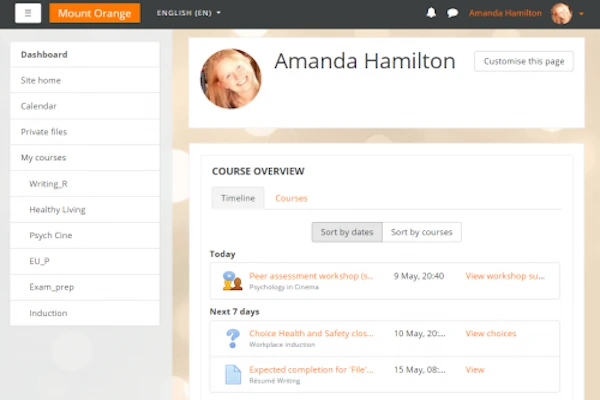Toggle Sort by courses
The image size is (600, 400).
pos(421,232)
